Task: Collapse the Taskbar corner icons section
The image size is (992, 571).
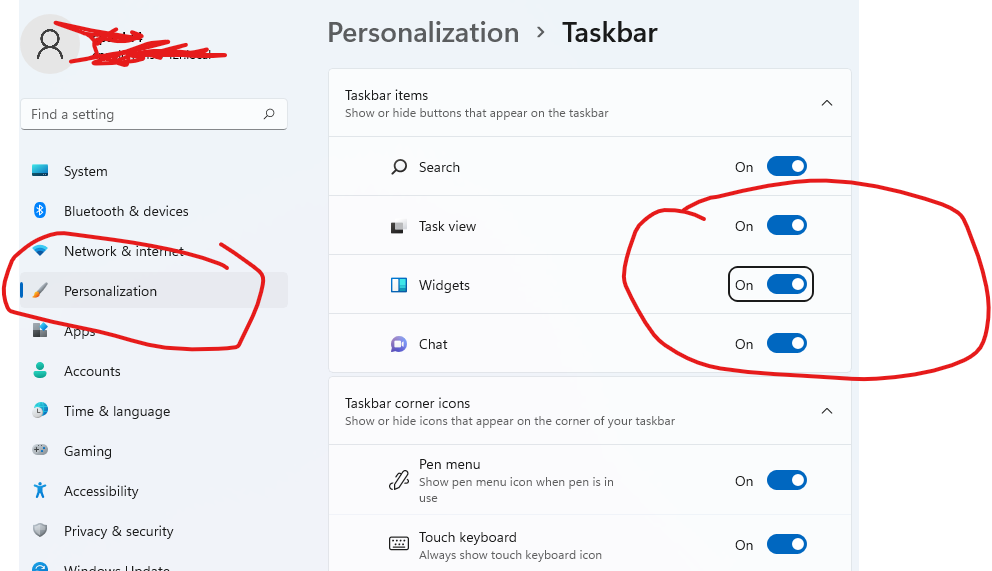Action: 826,411
